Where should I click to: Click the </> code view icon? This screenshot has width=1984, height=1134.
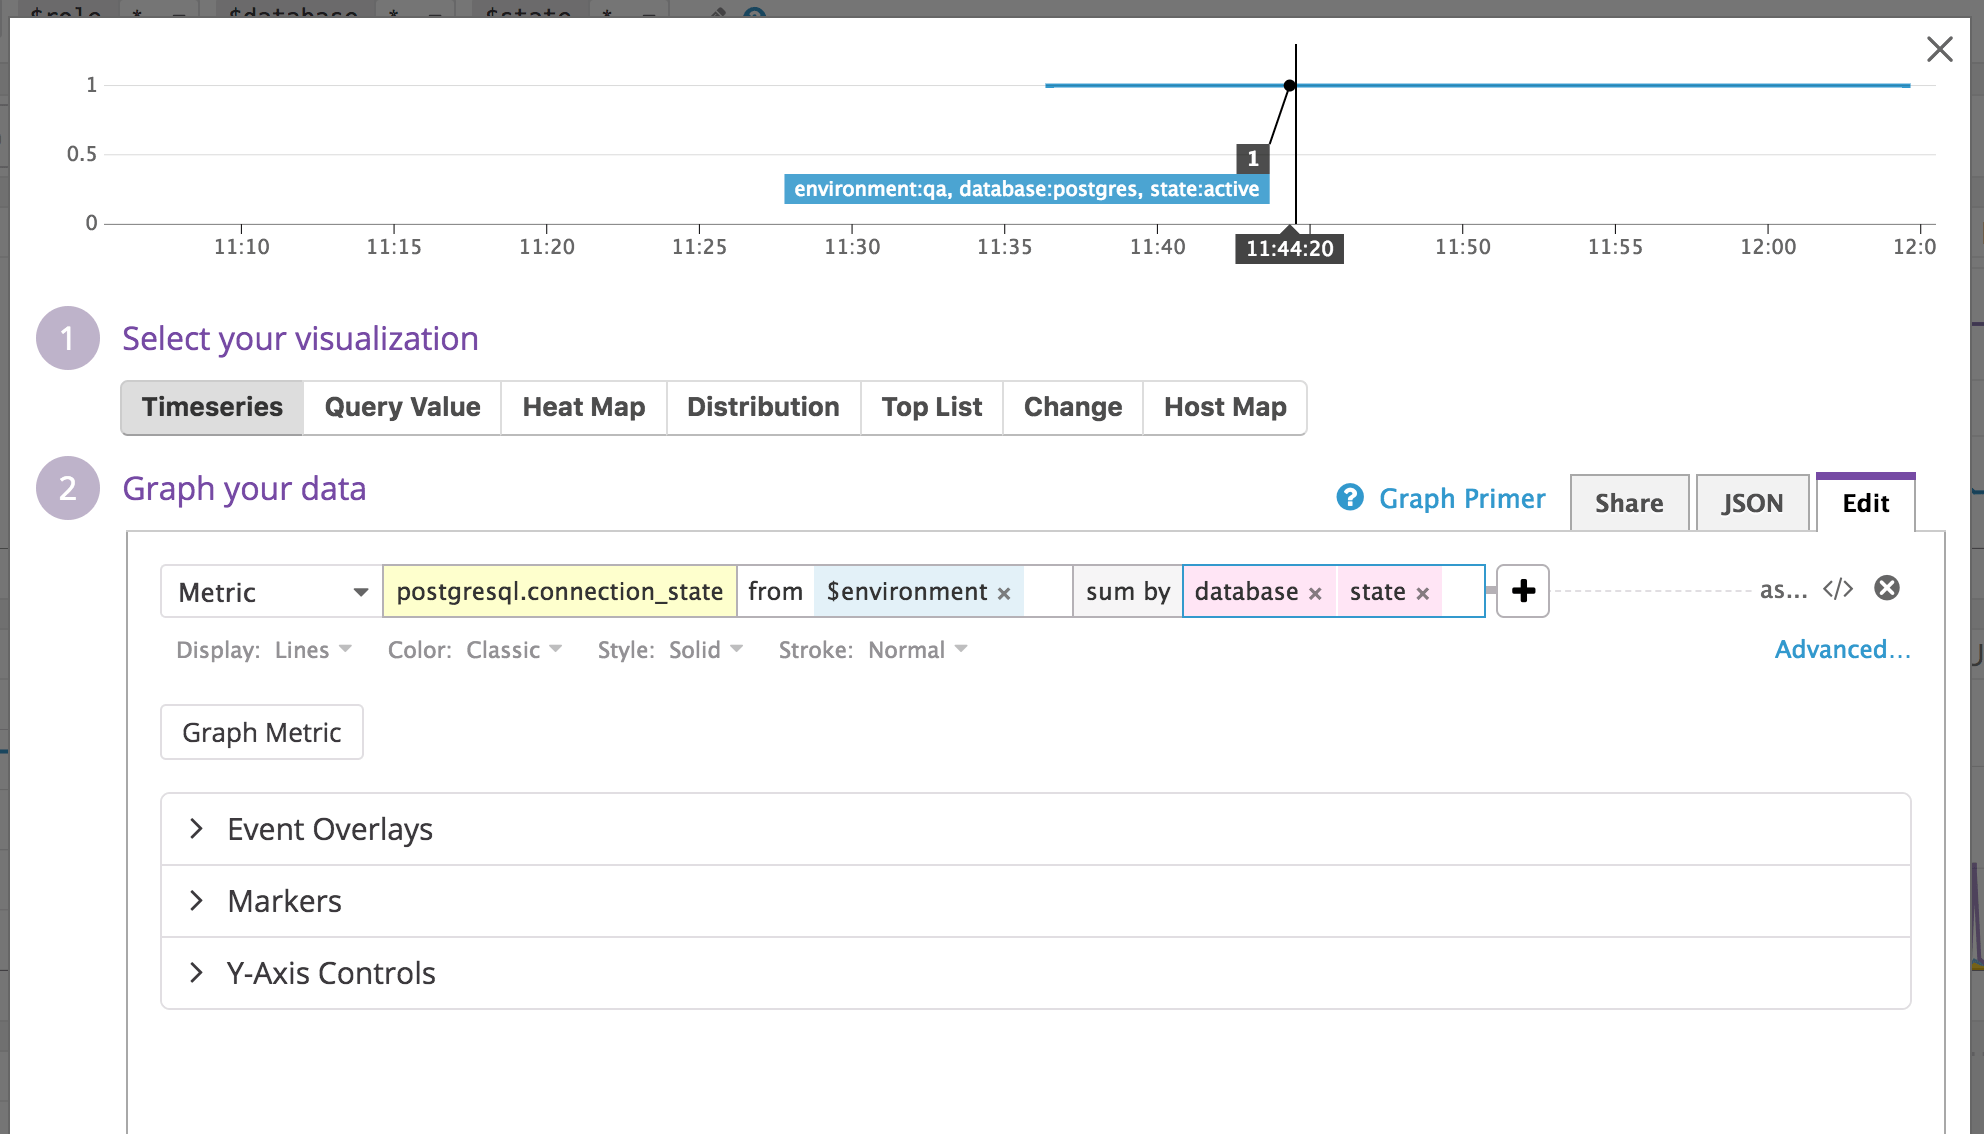[x=1840, y=590]
